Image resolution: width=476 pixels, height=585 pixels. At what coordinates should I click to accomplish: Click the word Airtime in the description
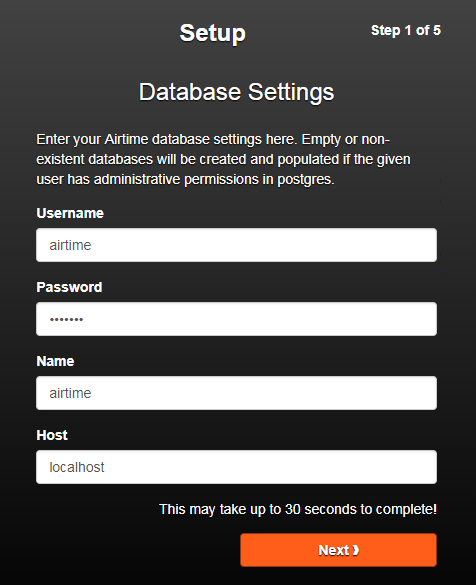click(x=126, y=139)
